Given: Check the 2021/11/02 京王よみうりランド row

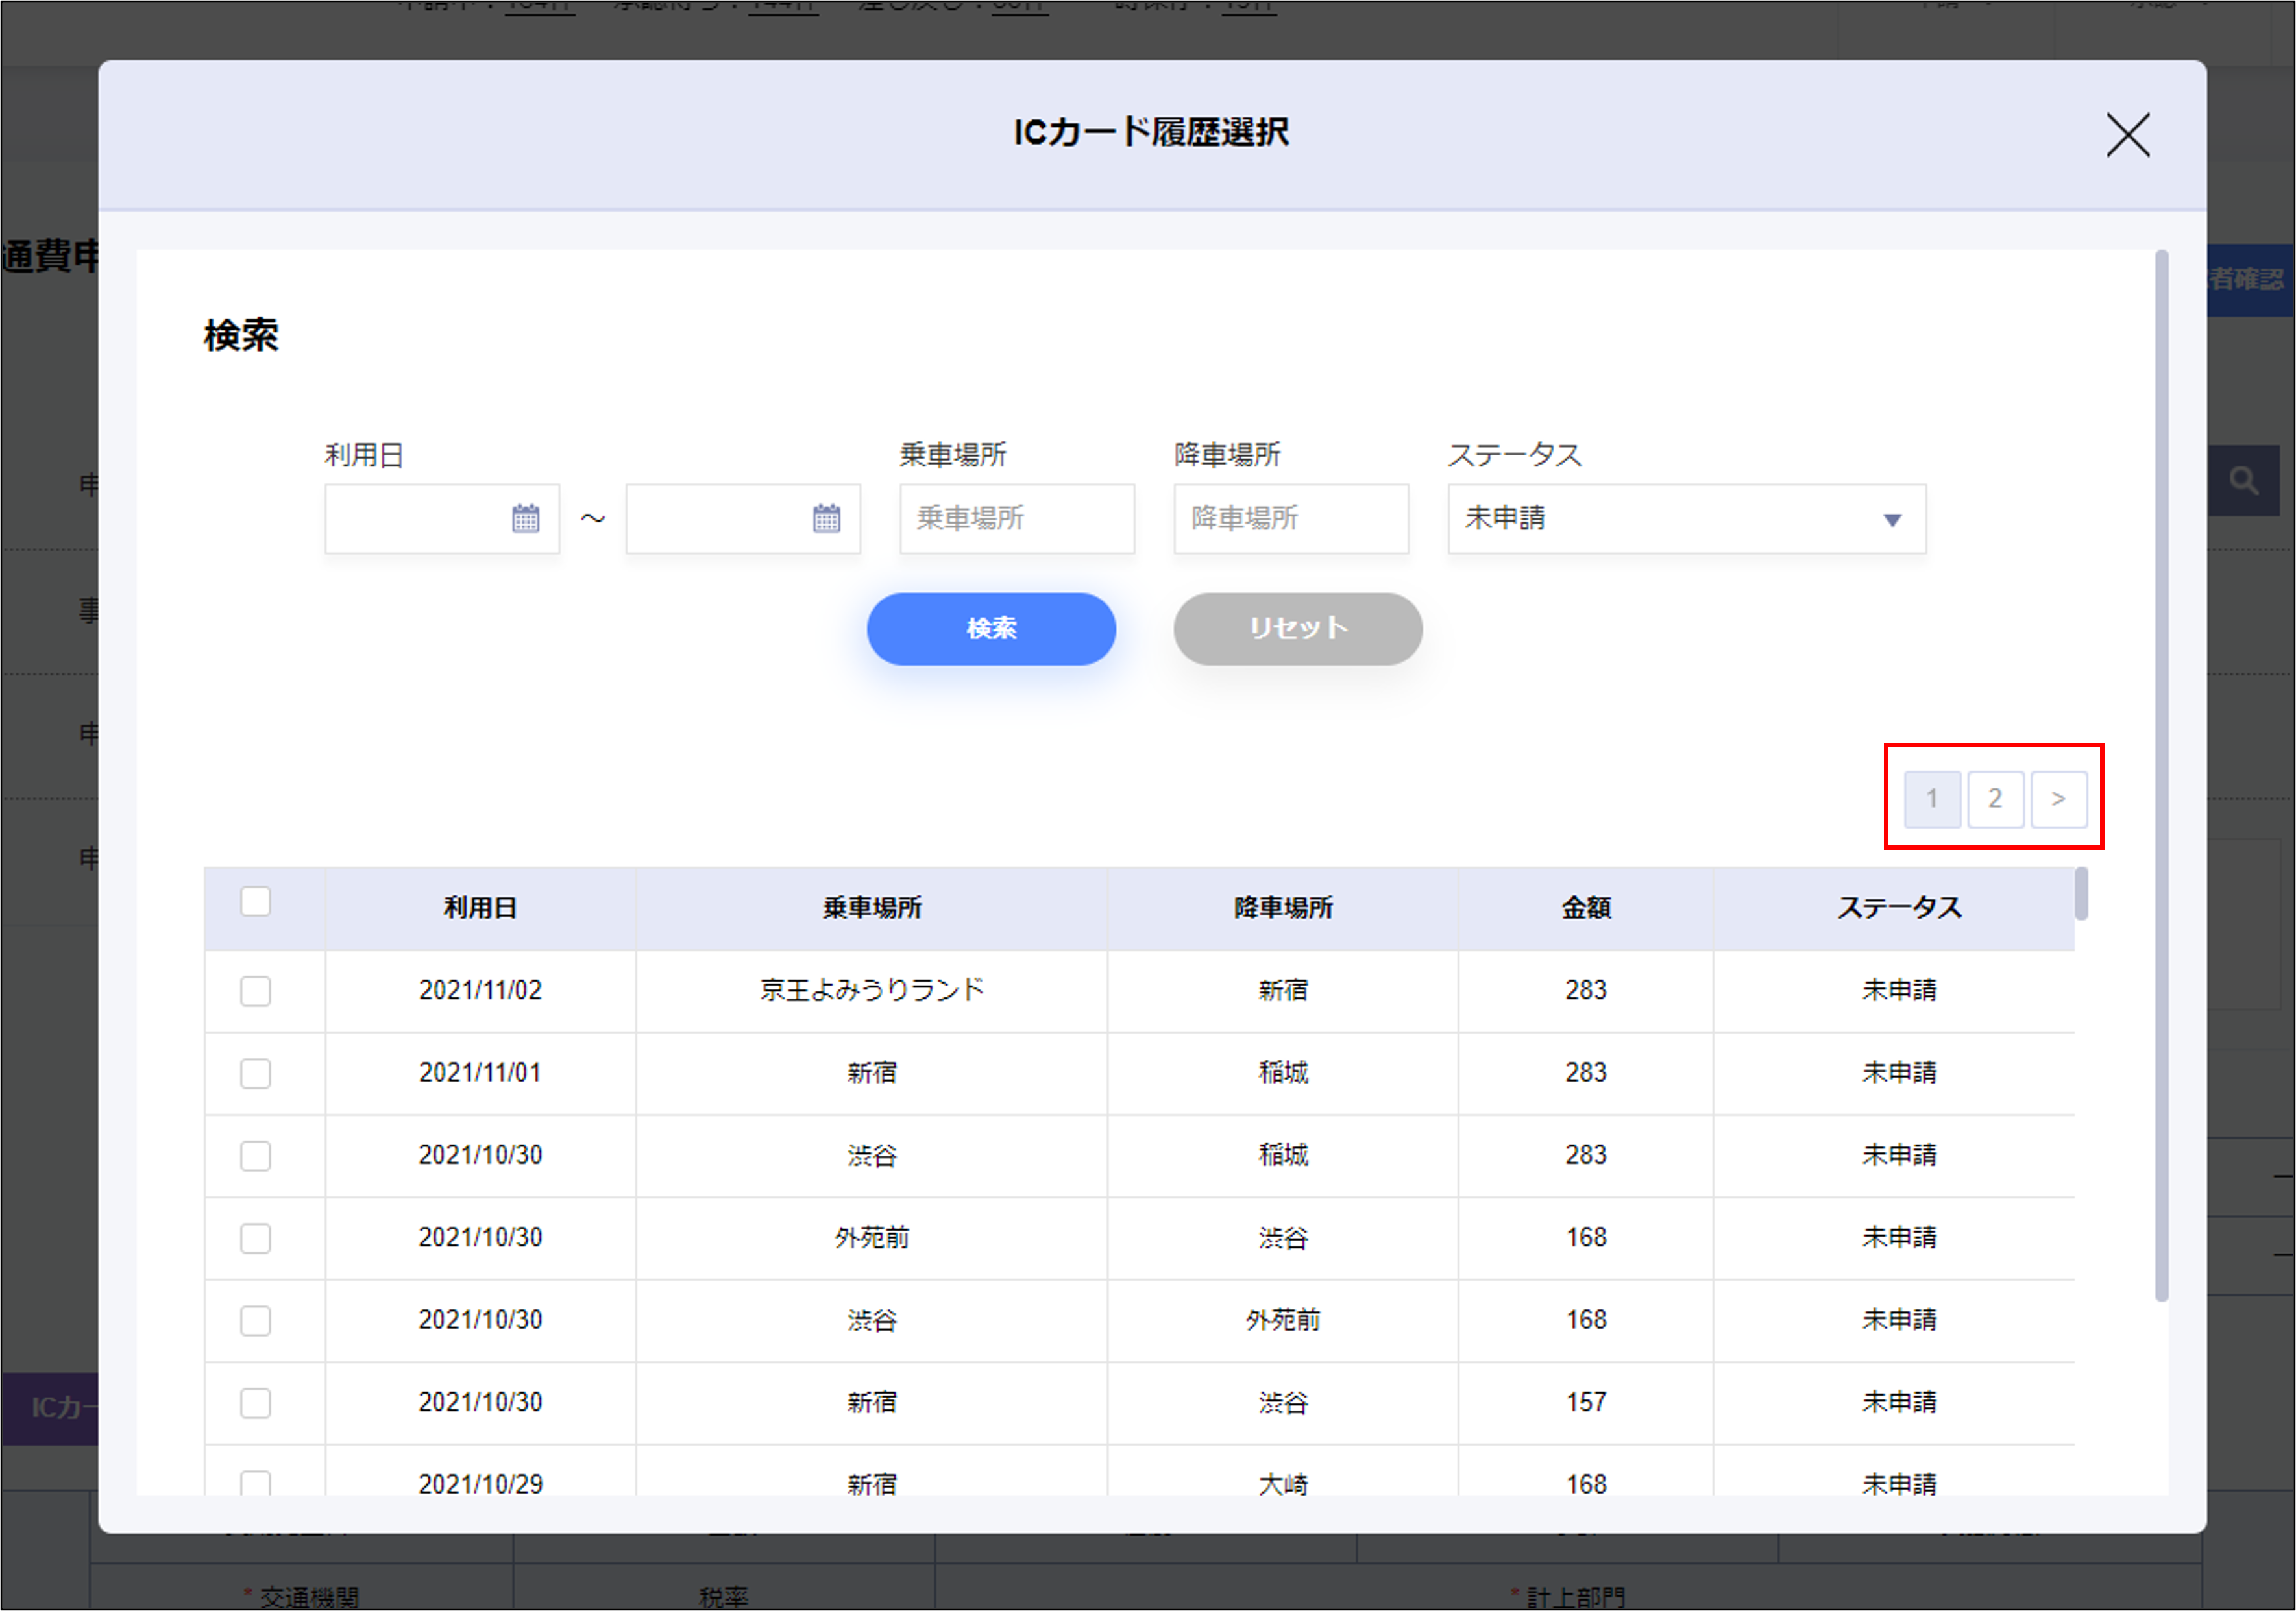Looking at the screenshot, I should [256, 991].
